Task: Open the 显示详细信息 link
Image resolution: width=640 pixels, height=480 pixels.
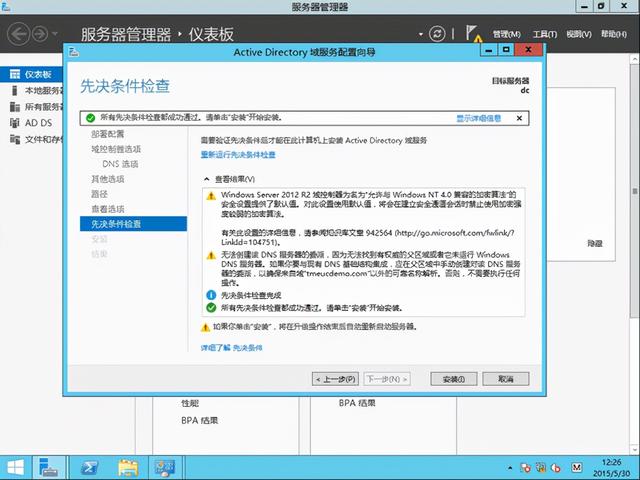Action: click(478, 118)
